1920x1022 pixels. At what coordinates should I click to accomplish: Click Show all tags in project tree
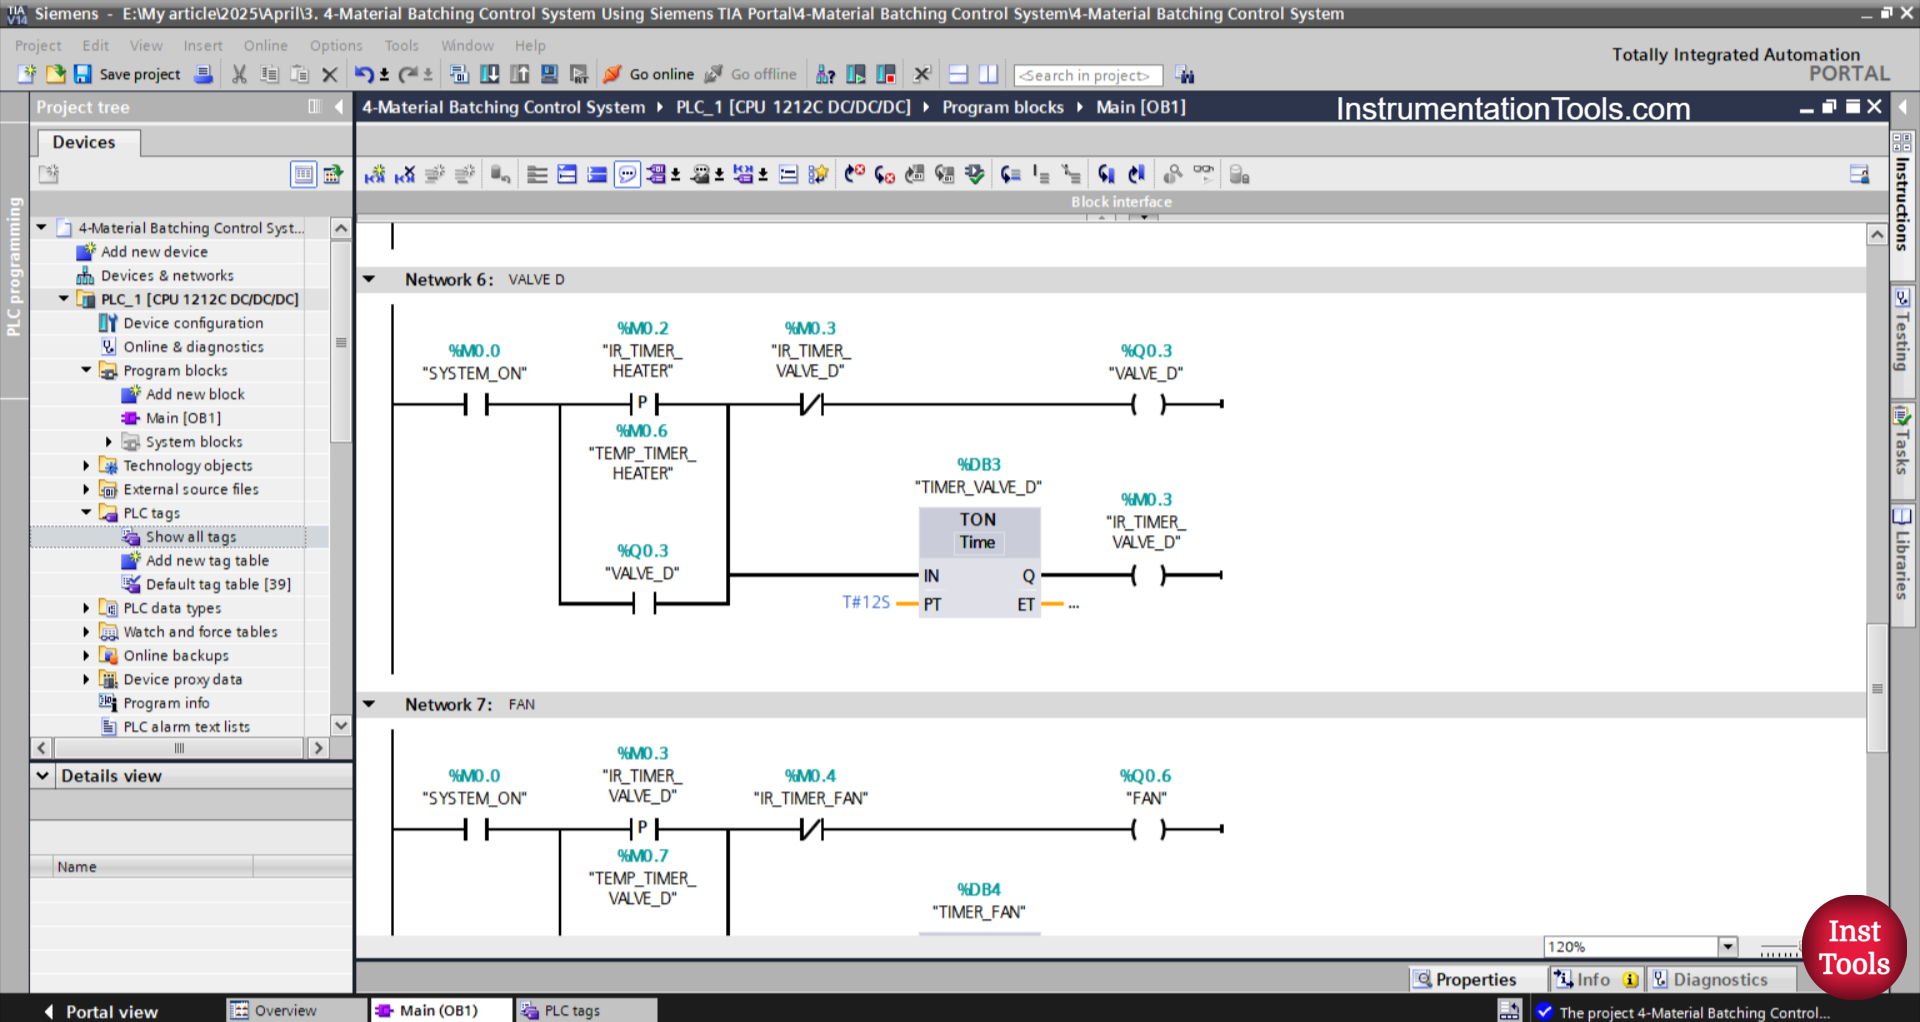pyautogui.click(x=190, y=536)
